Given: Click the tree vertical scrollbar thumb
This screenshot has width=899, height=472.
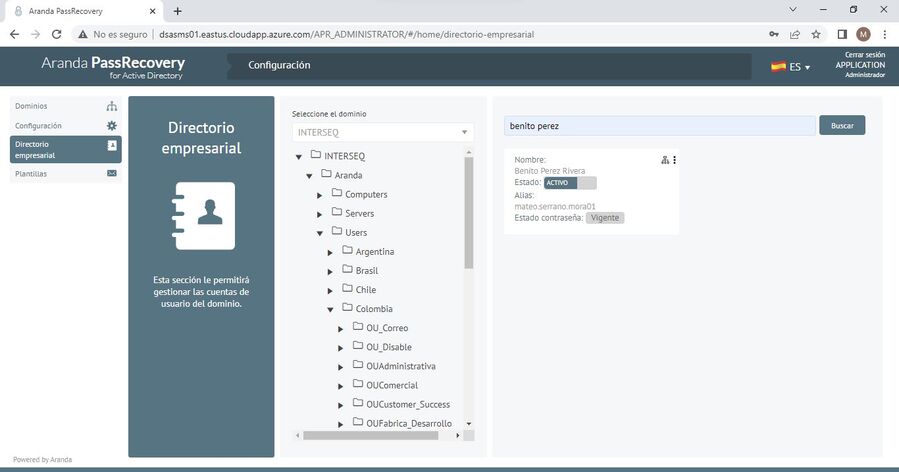Looking at the screenshot, I should point(468,213).
